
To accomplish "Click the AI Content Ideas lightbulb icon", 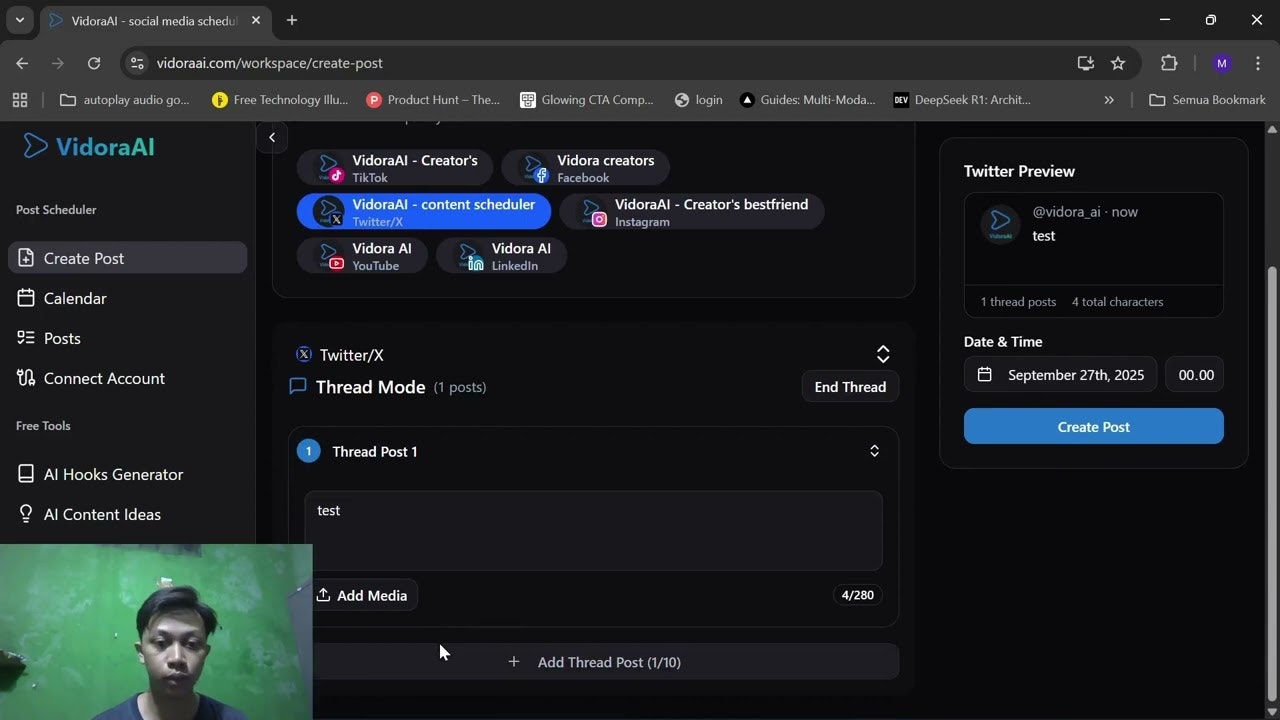I will (x=26, y=514).
